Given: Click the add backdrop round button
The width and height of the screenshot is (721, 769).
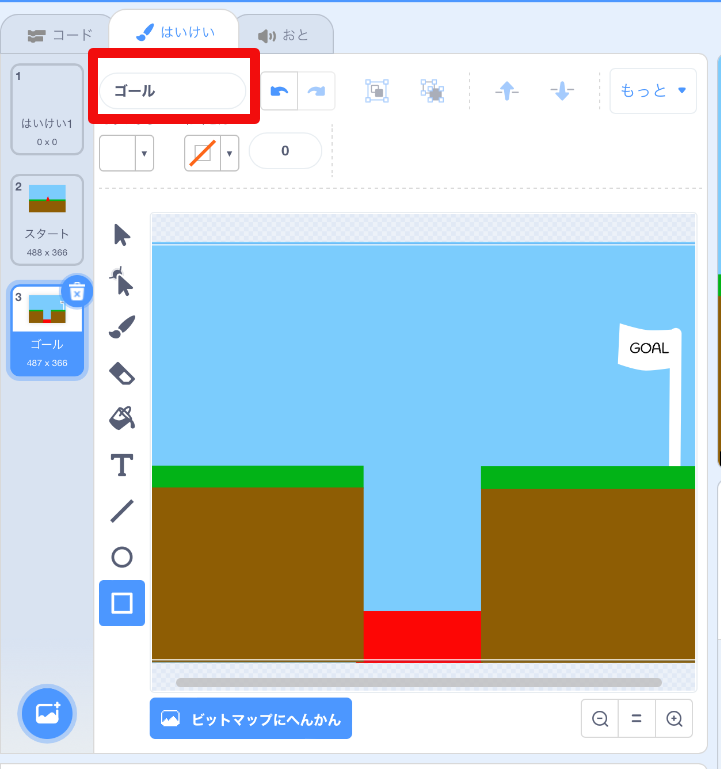Looking at the screenshot, I should coord(47,714).
